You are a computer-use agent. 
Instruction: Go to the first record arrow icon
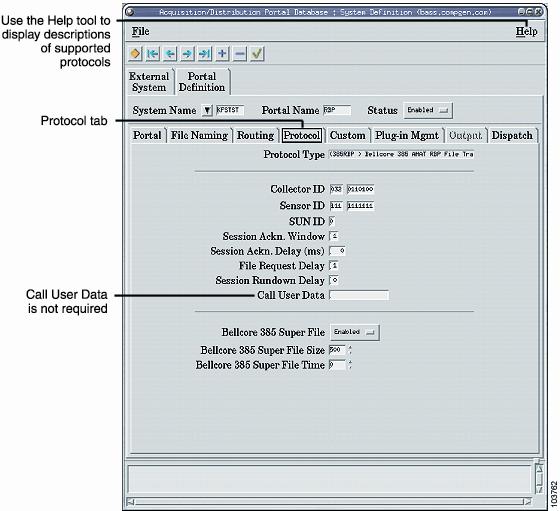click(x=153, y=54)
